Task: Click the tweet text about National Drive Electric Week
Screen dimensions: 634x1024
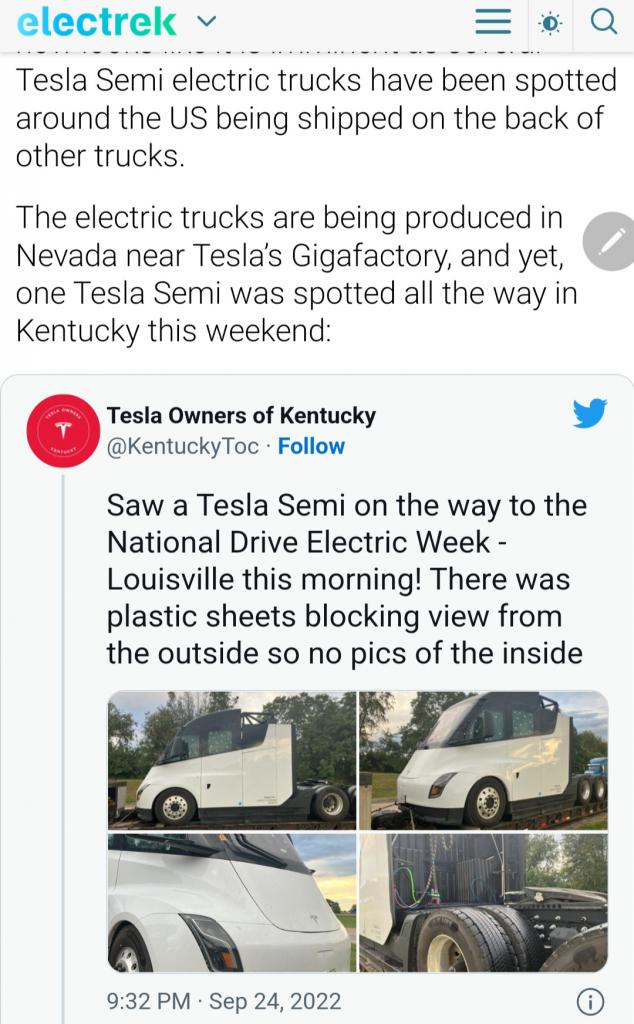Action: (x=344, y=579)
